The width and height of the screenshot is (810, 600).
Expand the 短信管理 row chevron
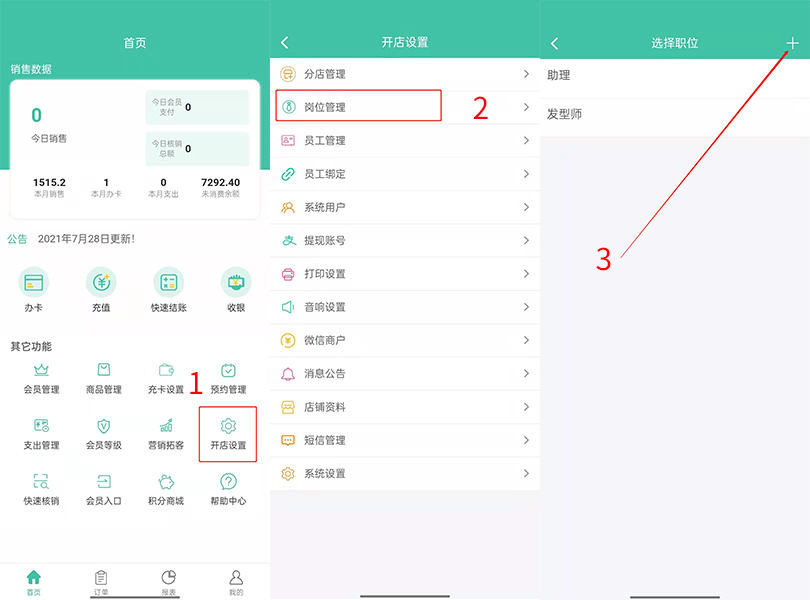[x=526, y=440]
